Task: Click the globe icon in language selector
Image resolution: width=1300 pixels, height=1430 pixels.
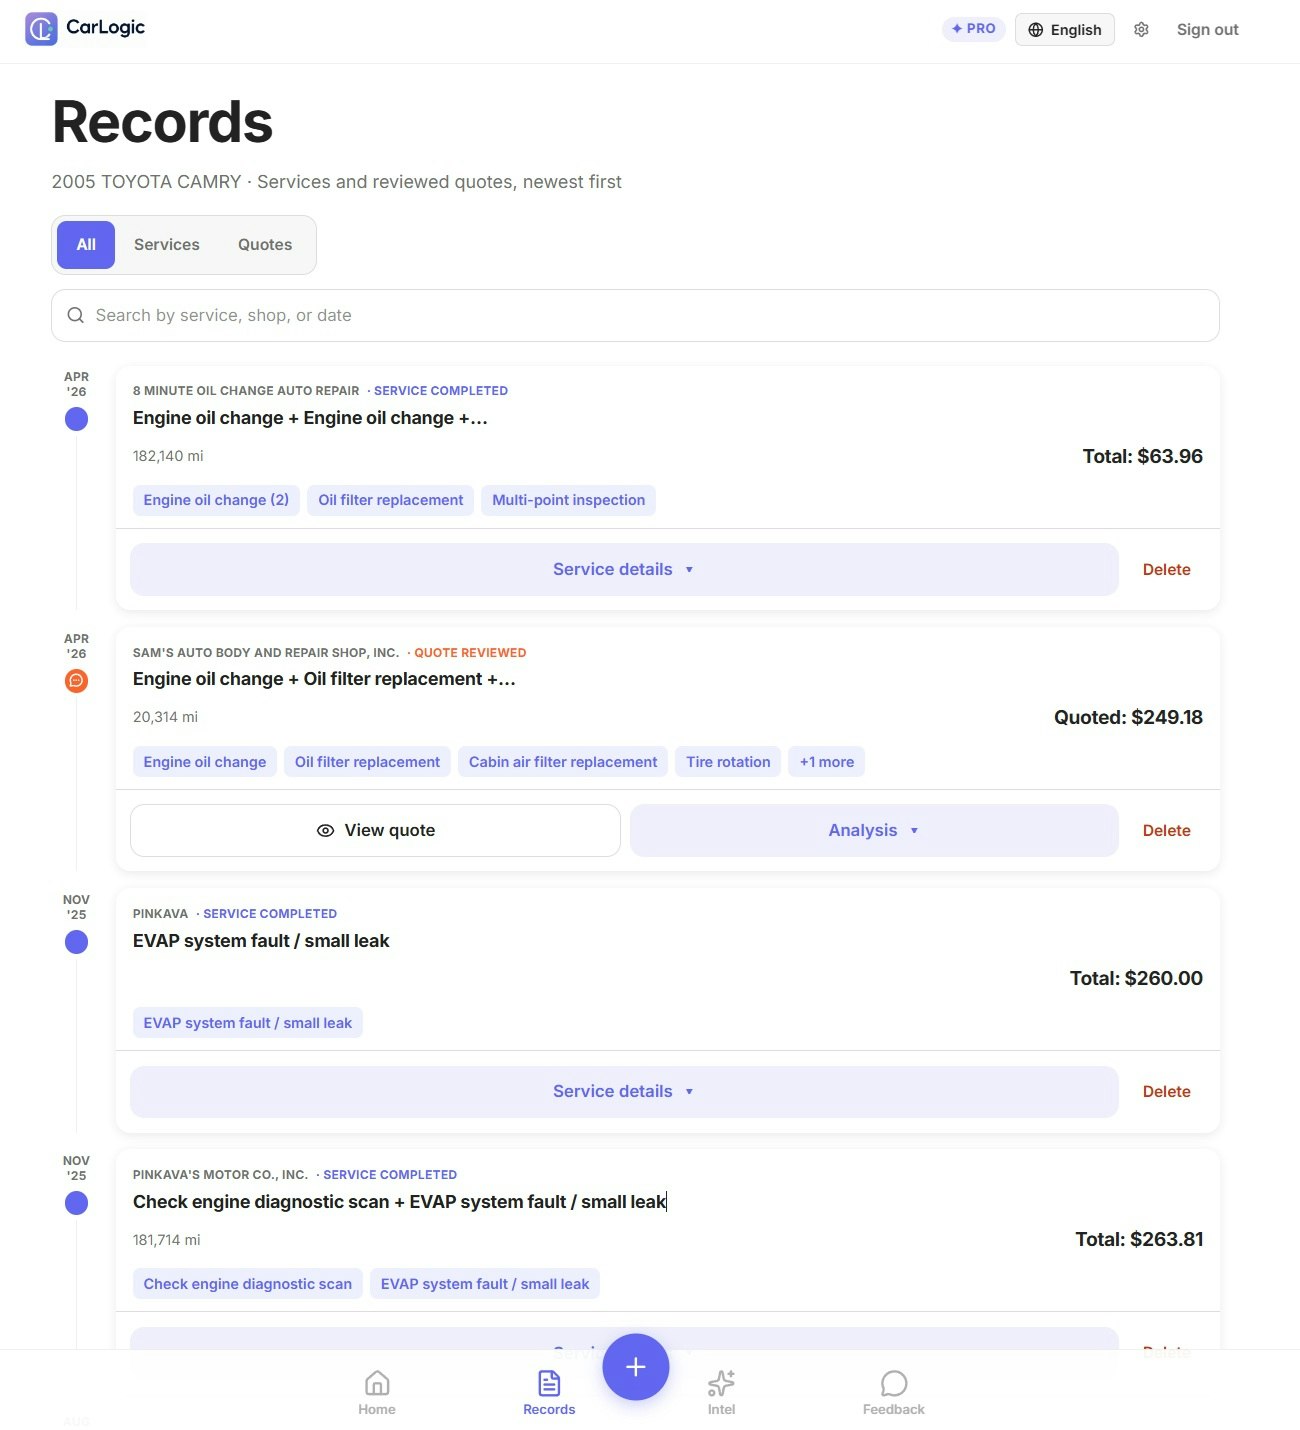Action: (1036, 30)
